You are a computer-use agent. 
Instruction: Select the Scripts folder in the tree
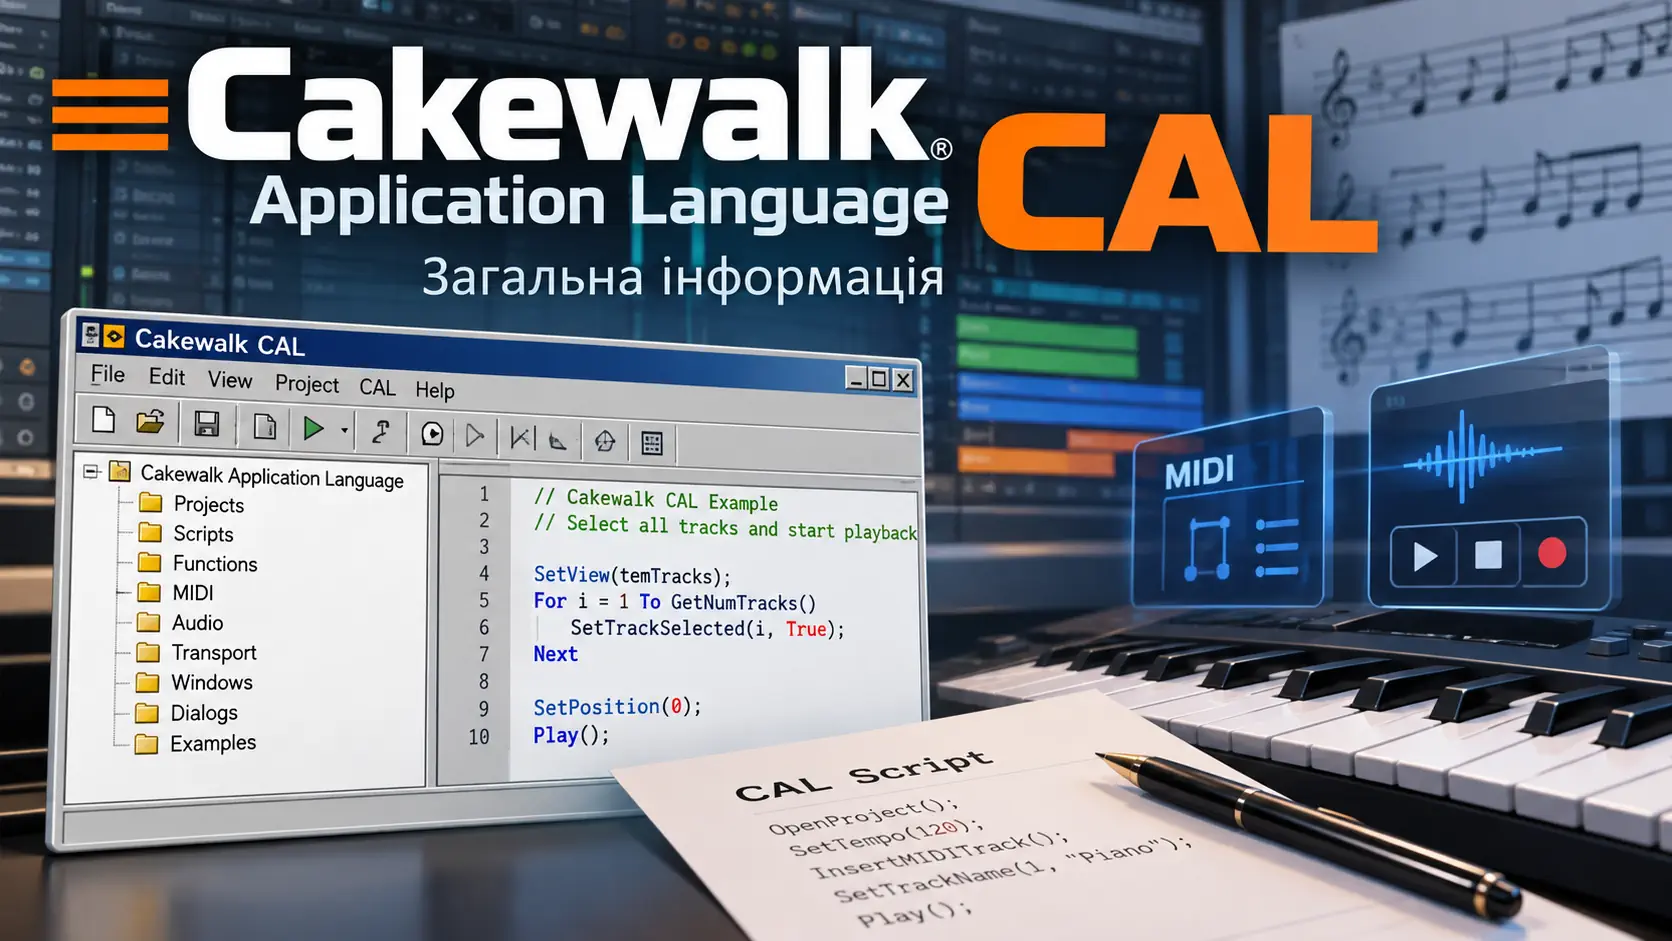203,534
